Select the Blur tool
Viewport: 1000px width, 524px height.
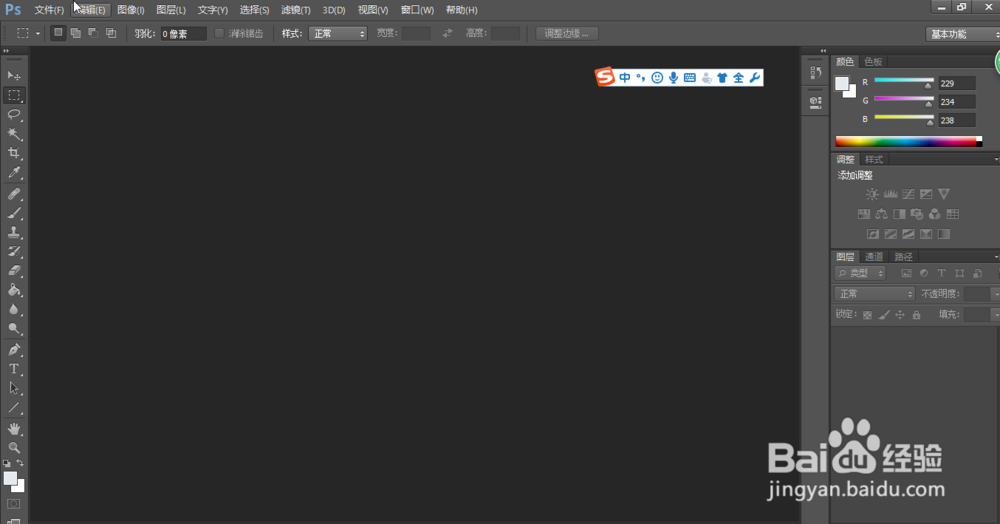13,309
